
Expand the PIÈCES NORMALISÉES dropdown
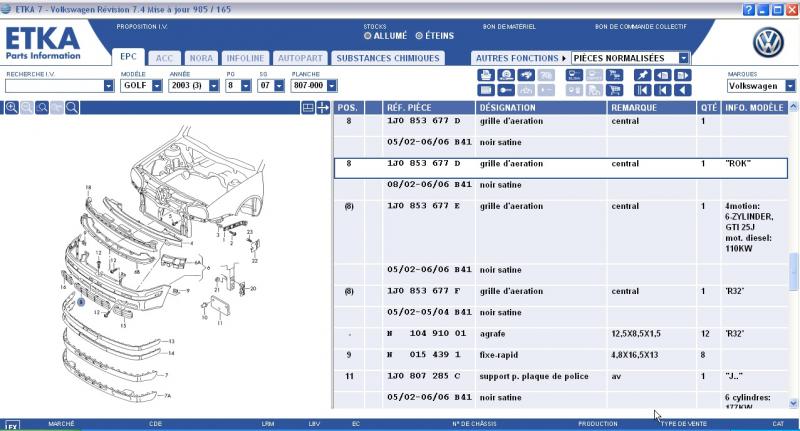point(684,58)
